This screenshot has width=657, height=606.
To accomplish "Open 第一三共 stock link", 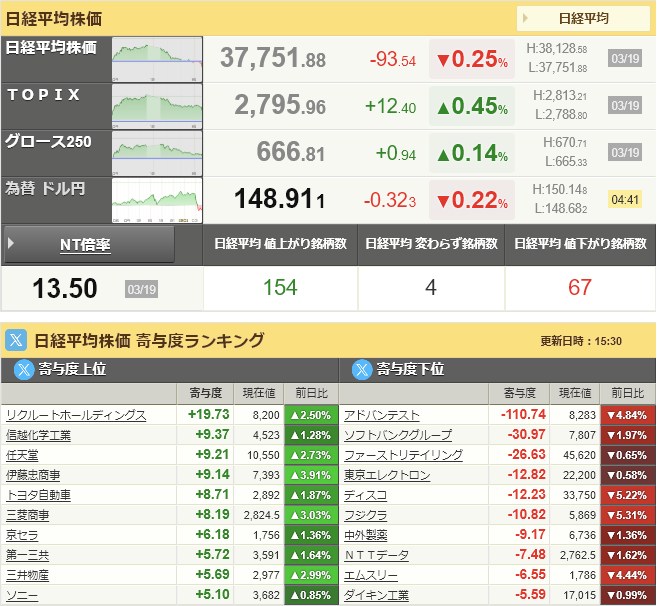I will 28,555.
